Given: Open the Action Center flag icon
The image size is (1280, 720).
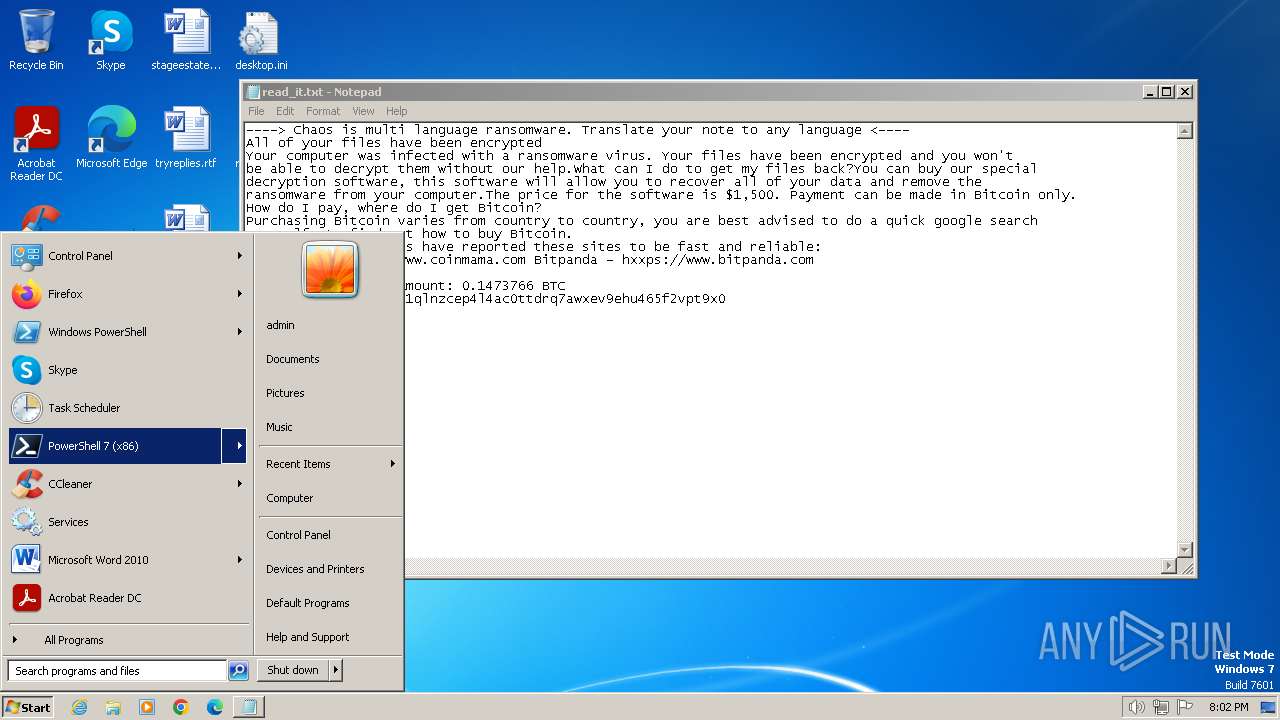Looking at the screenshot, I should click(1185, 707).
